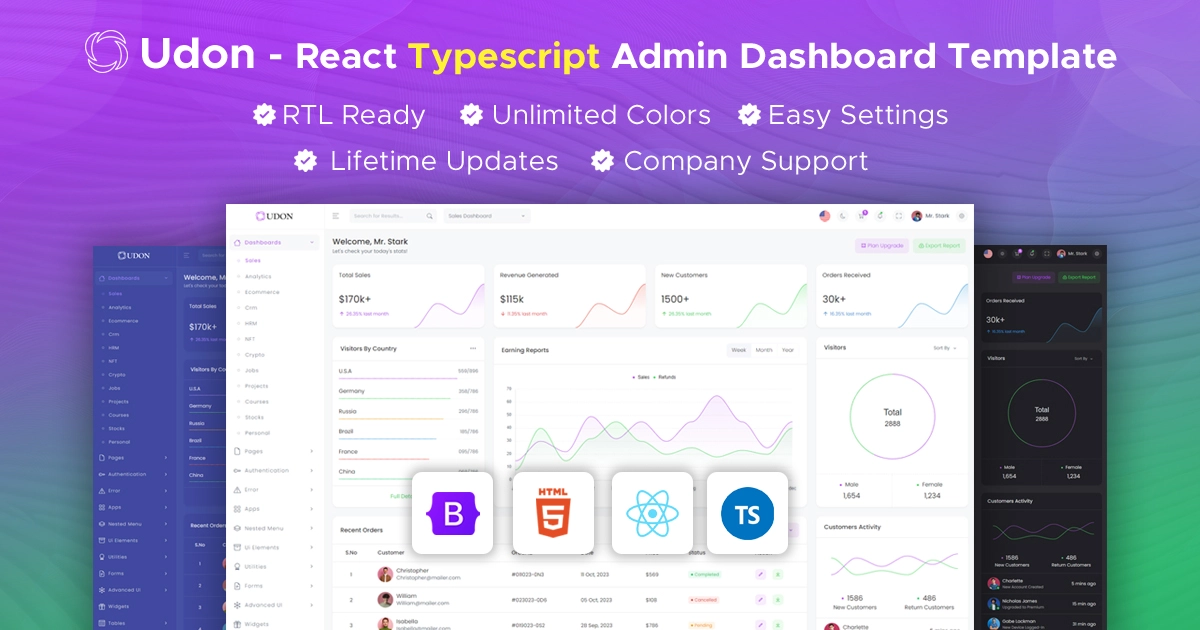Select Ecommerce in the light sidebar
The height and width of the screenshot is (630, 1200).
[262, 292]
